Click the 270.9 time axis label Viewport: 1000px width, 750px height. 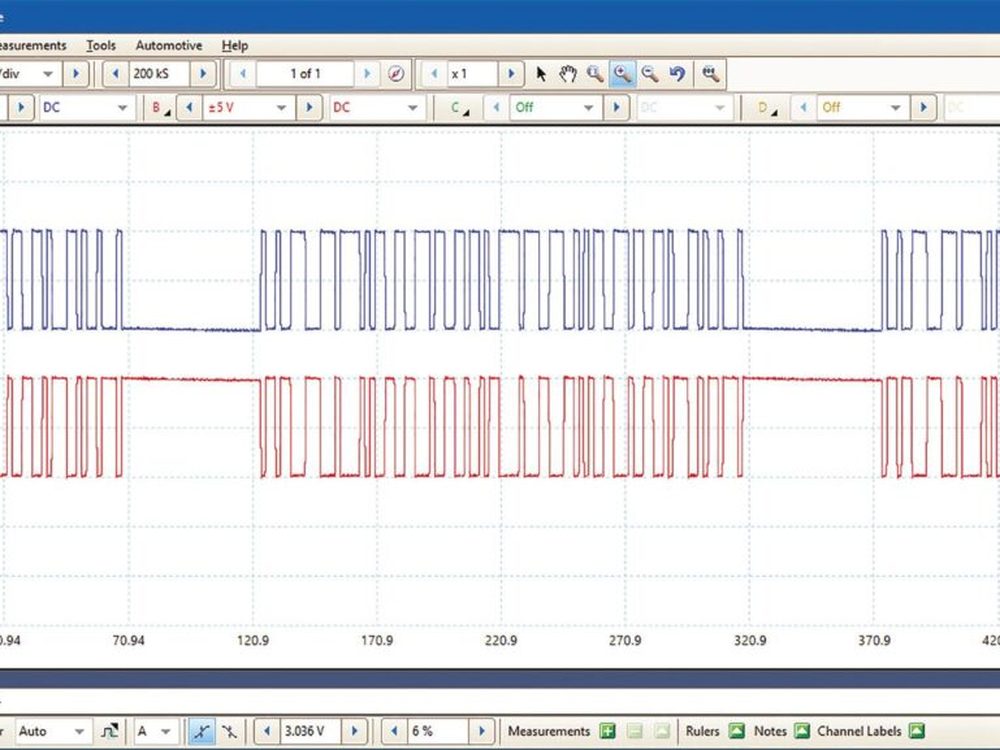coord(625,640)
